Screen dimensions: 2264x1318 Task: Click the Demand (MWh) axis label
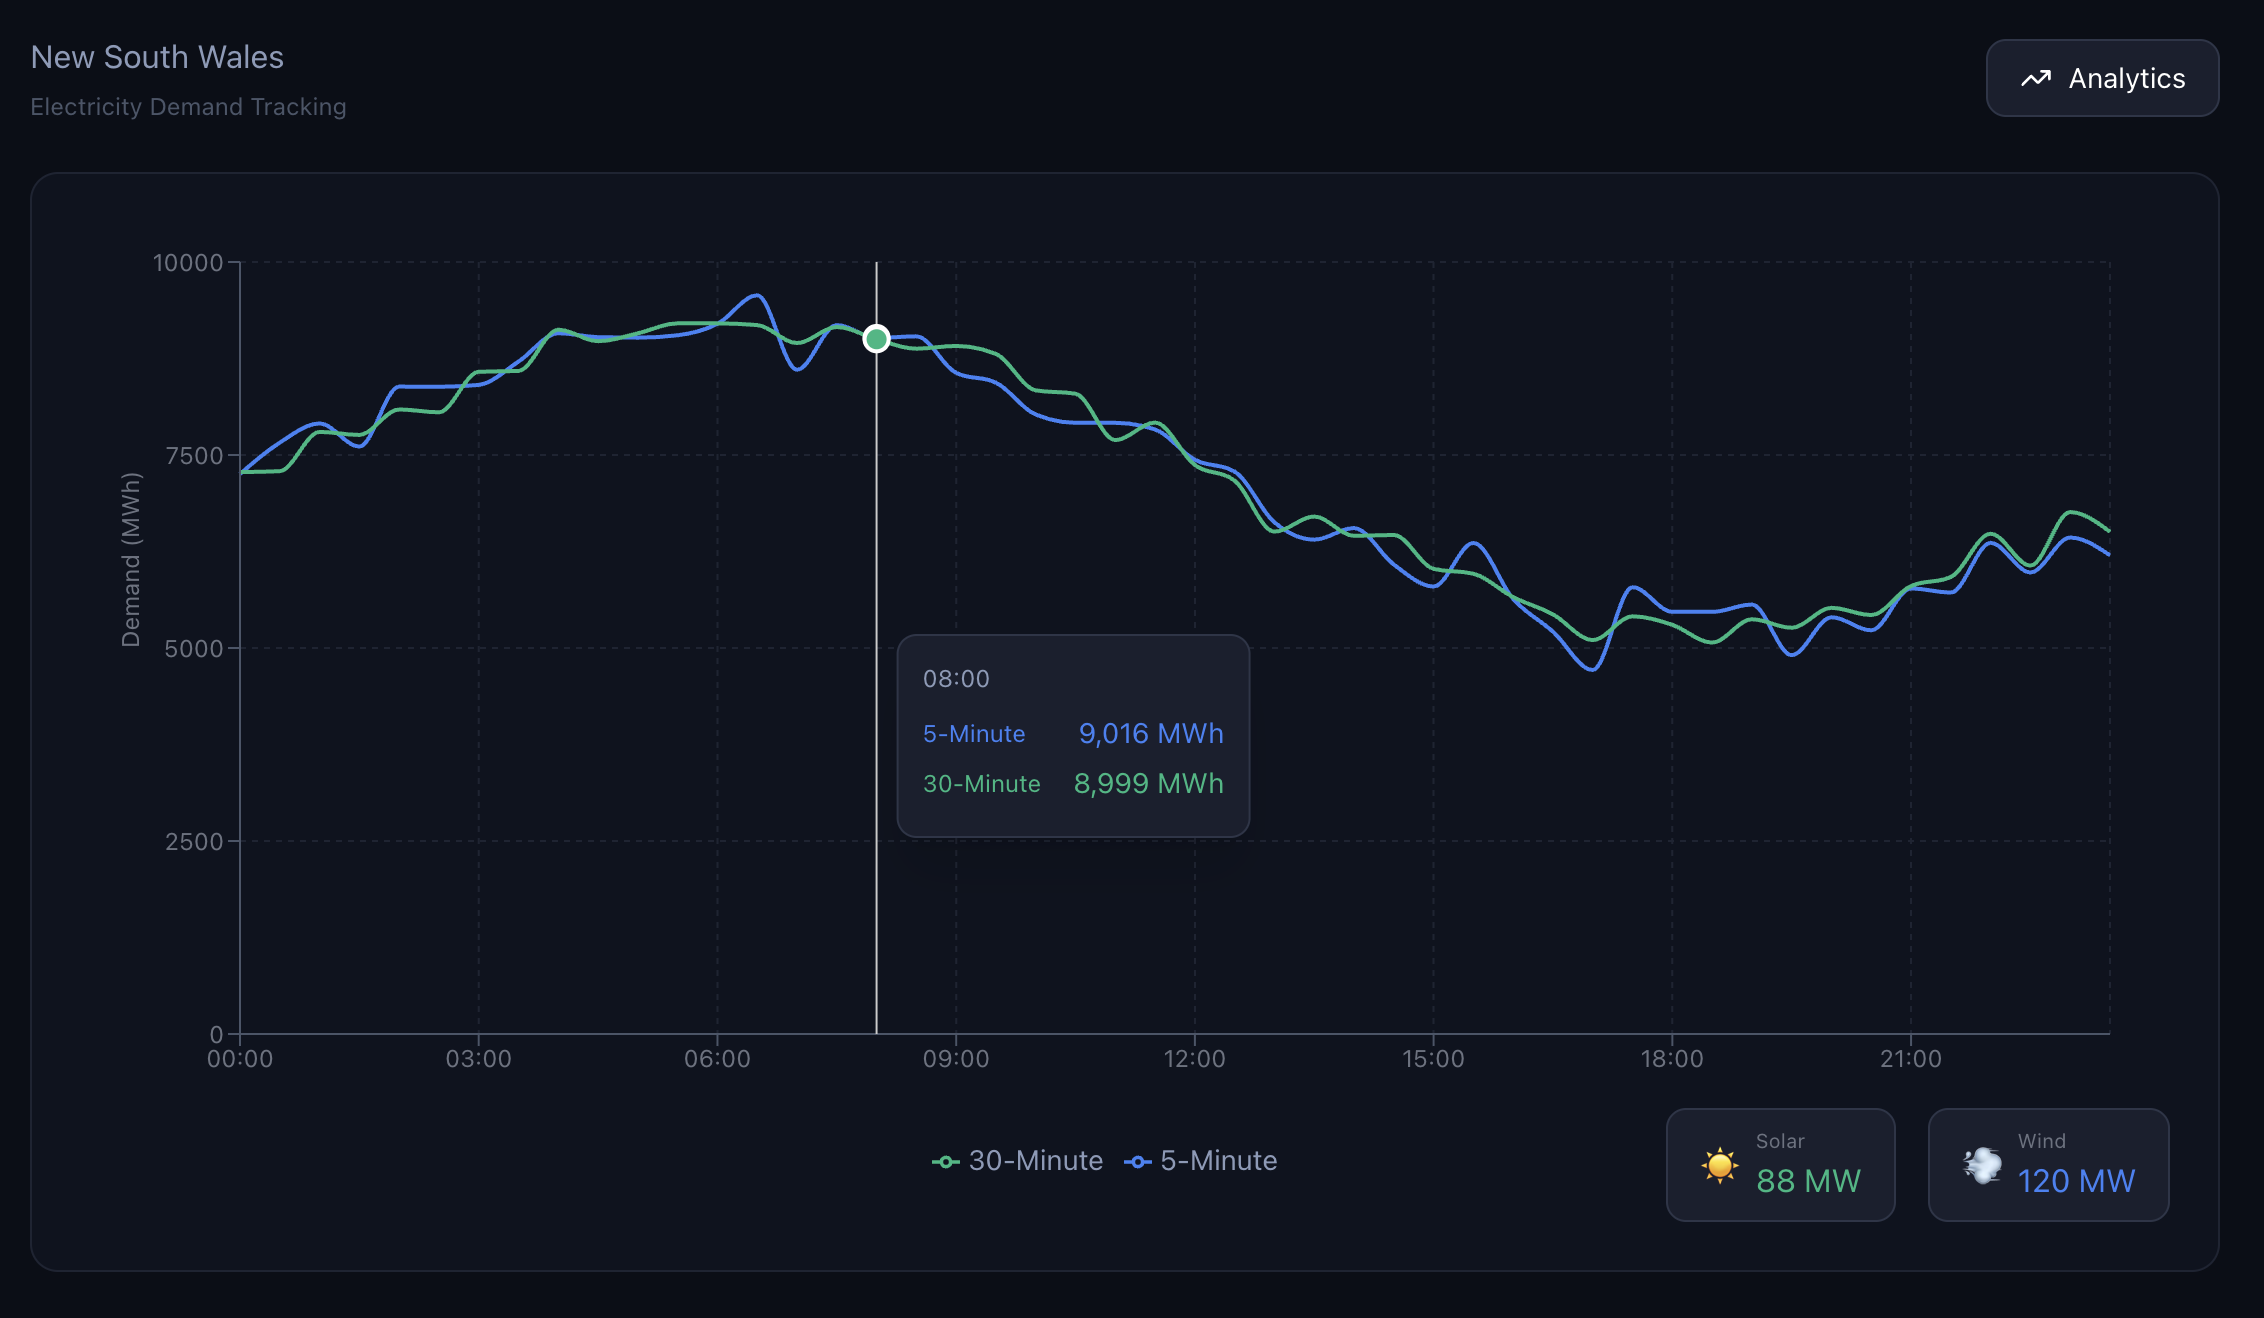point(131,560)
